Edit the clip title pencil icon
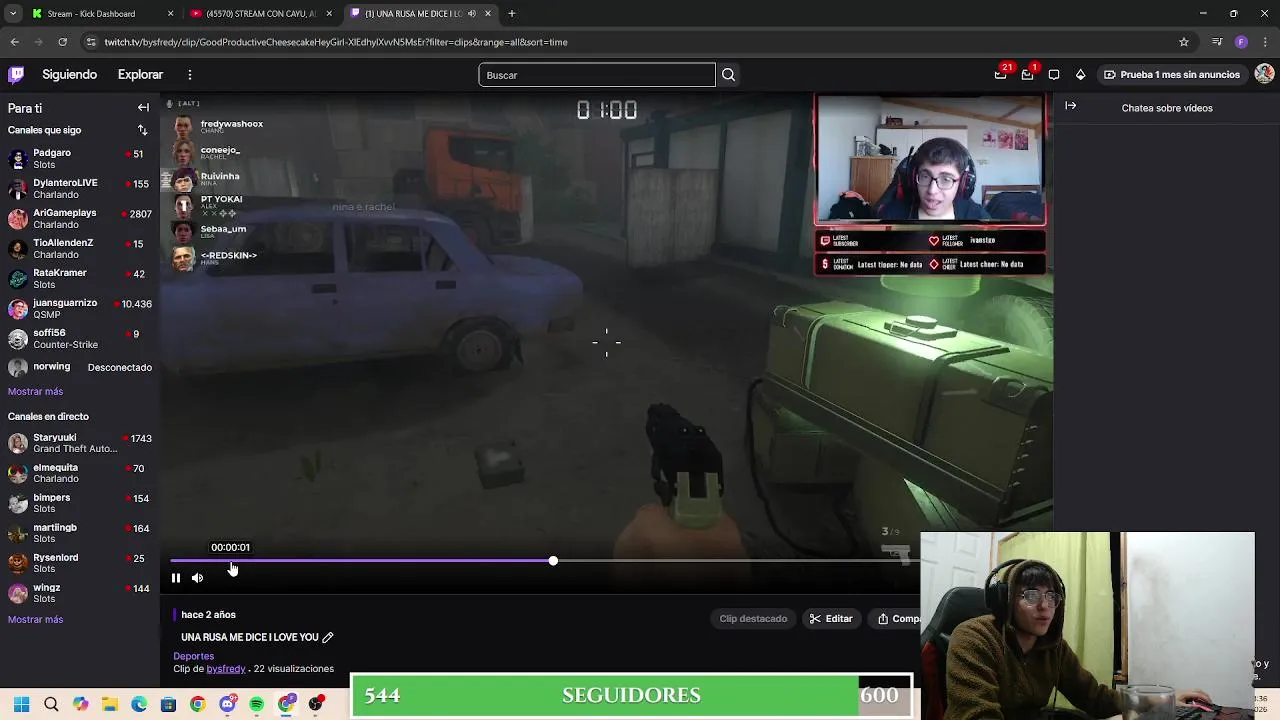Image resolution: width=1280 pixels, height=720 pixels. [x=327, y=637]
